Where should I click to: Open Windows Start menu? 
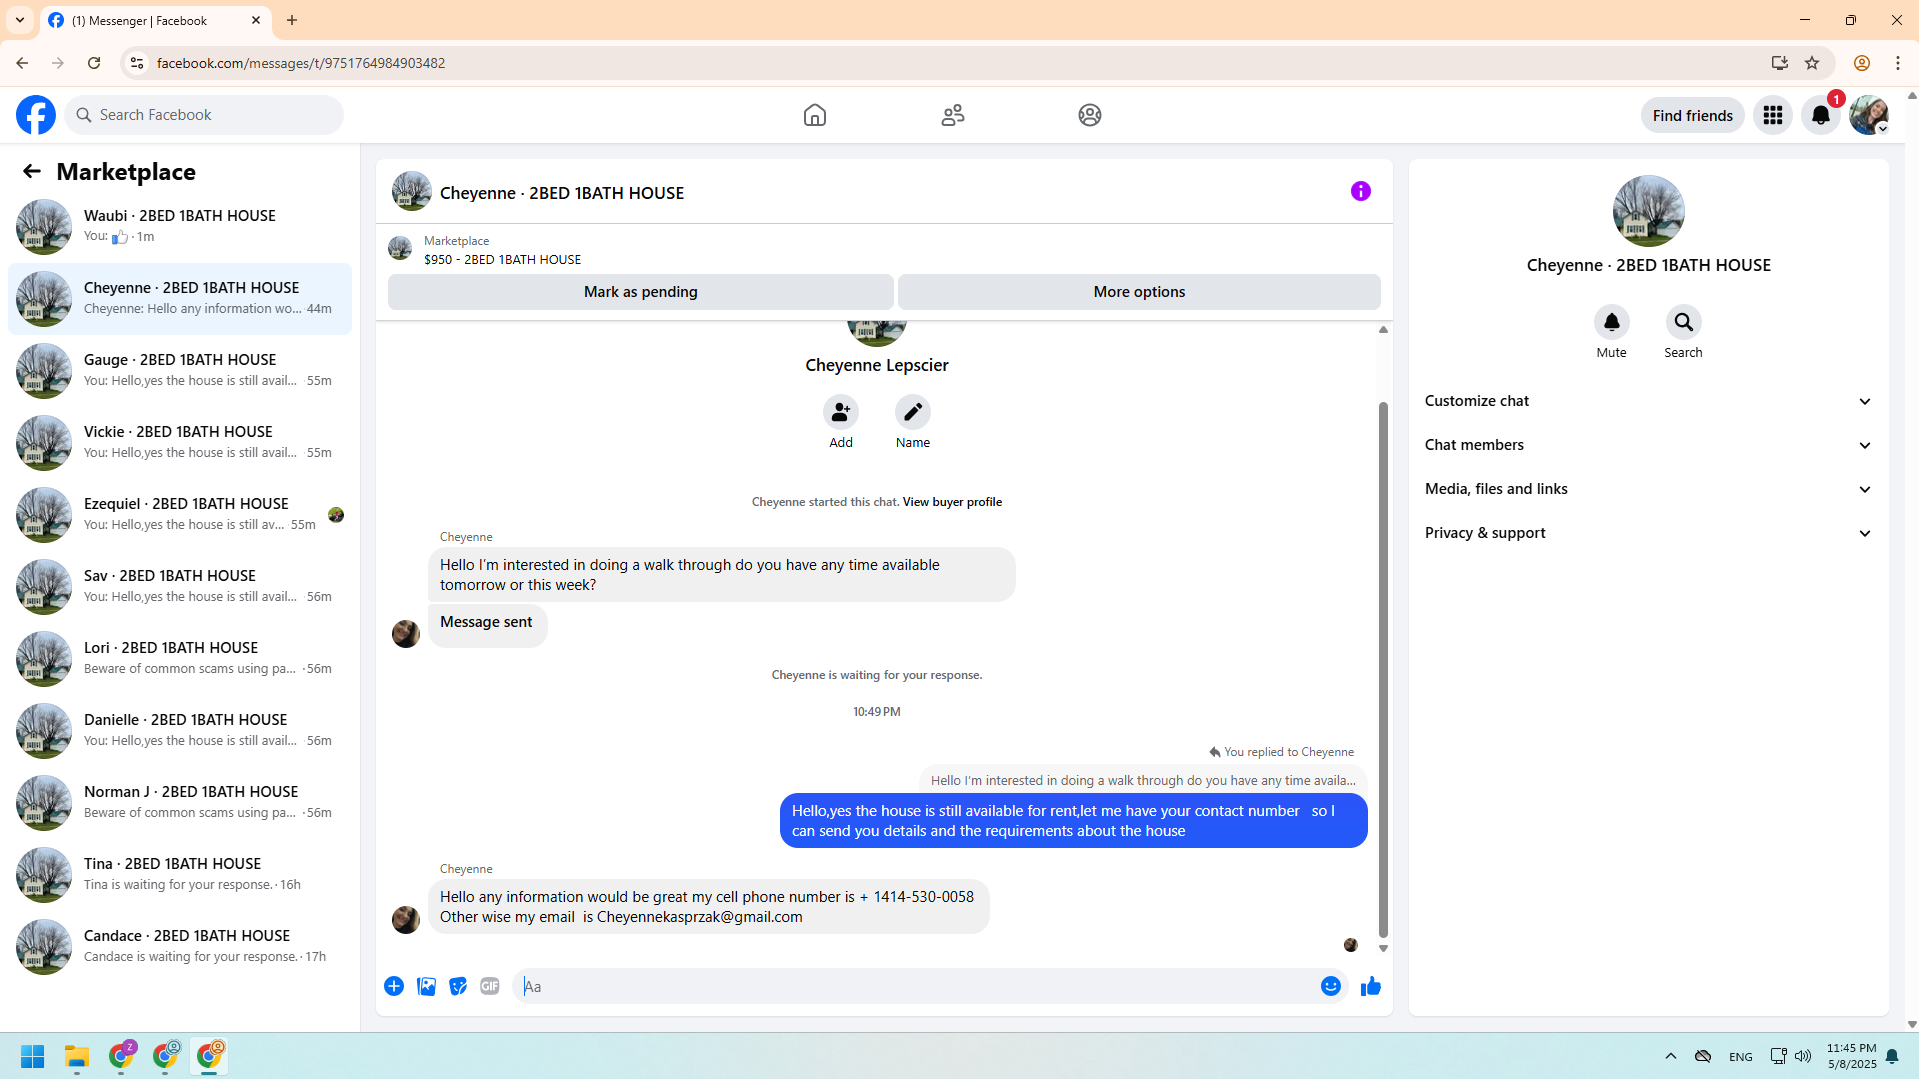click(x=33, y=1056)
